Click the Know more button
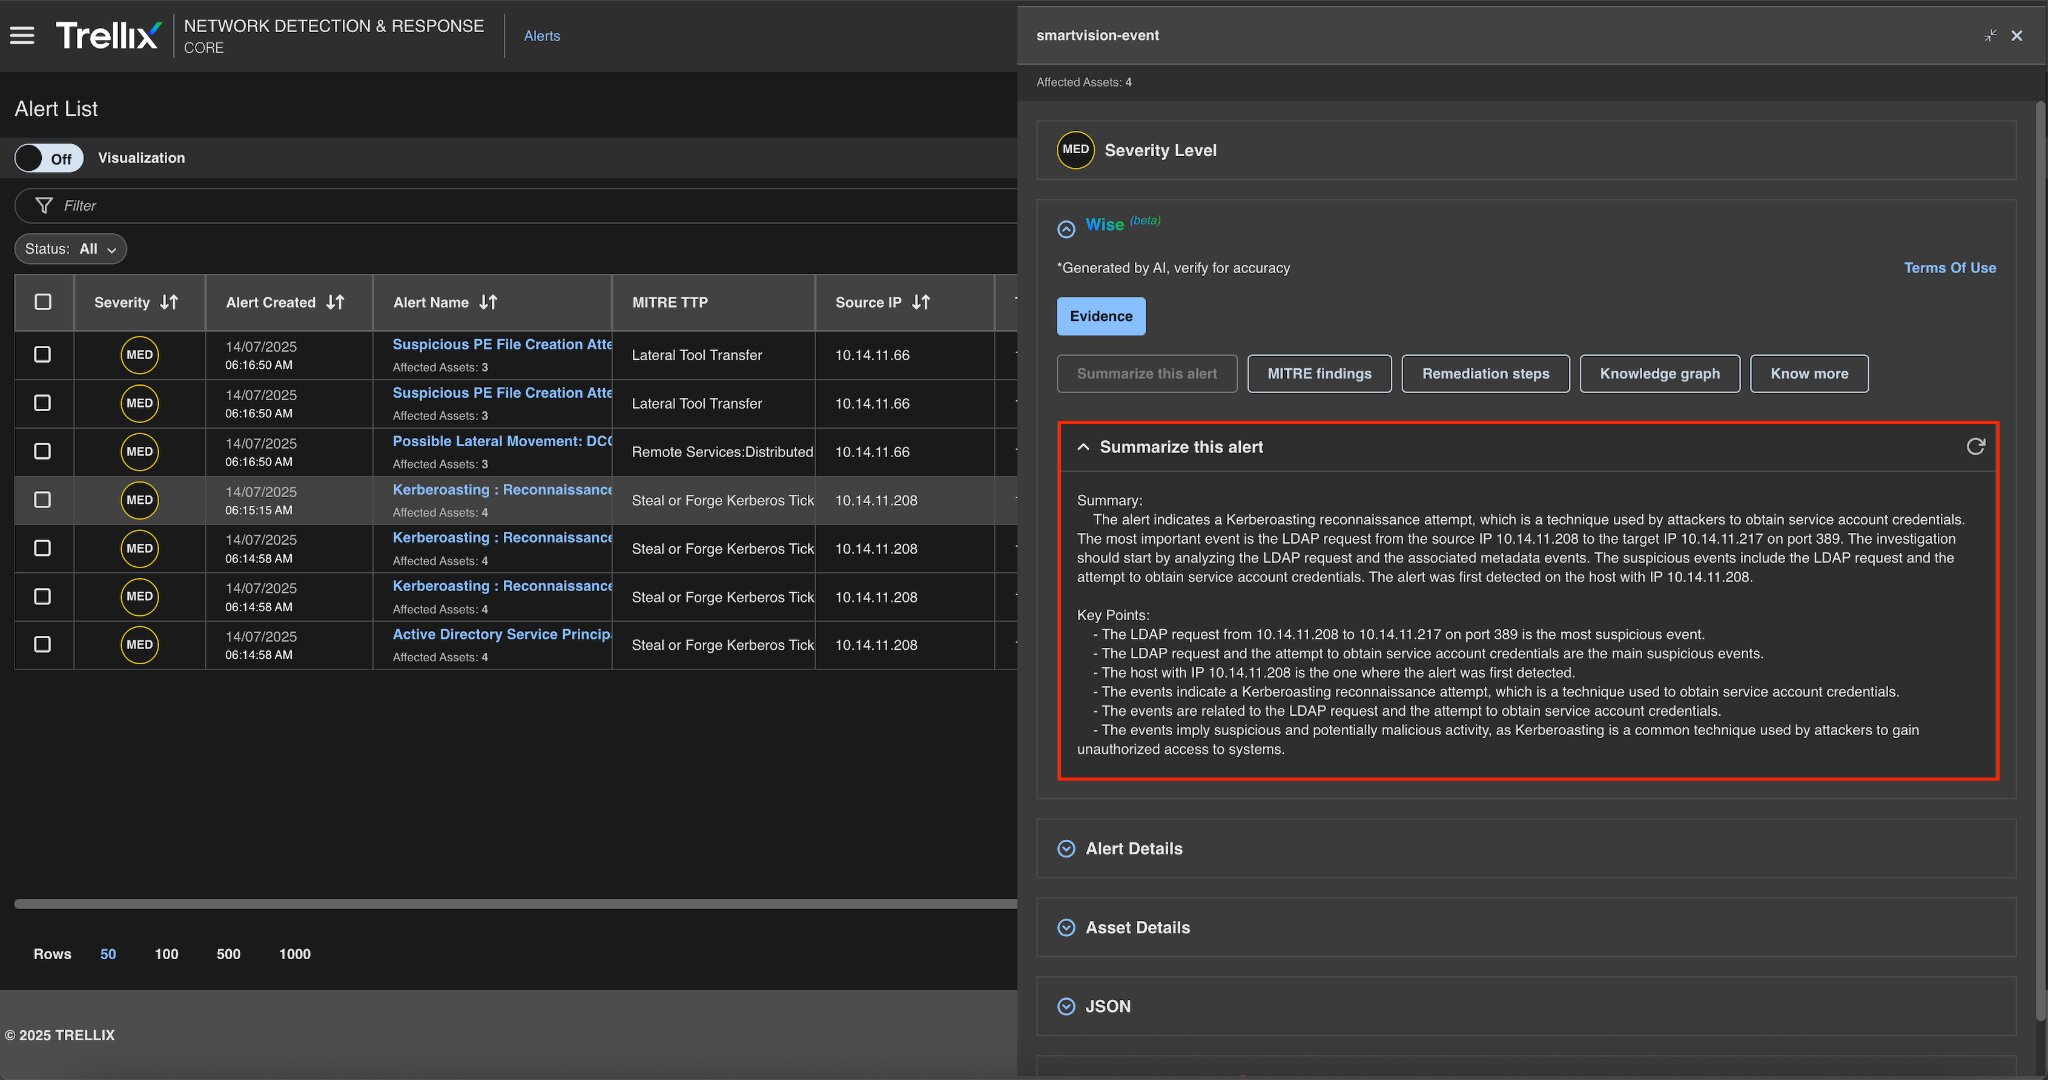Screen dimensions: 2048x1080 coord(1809,374)
